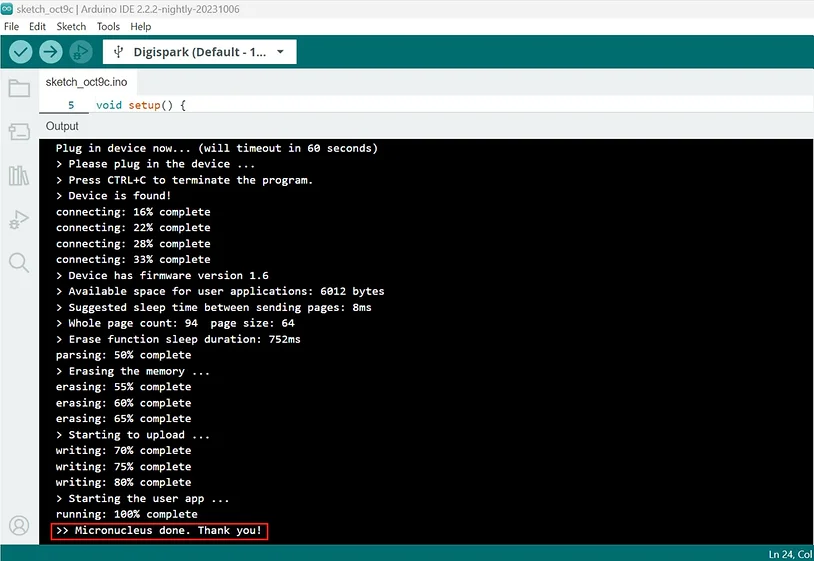Open the Sketchbook folder sidebar icon
The width and height of the screenshot is (814, 561).
tap(19, 88)
